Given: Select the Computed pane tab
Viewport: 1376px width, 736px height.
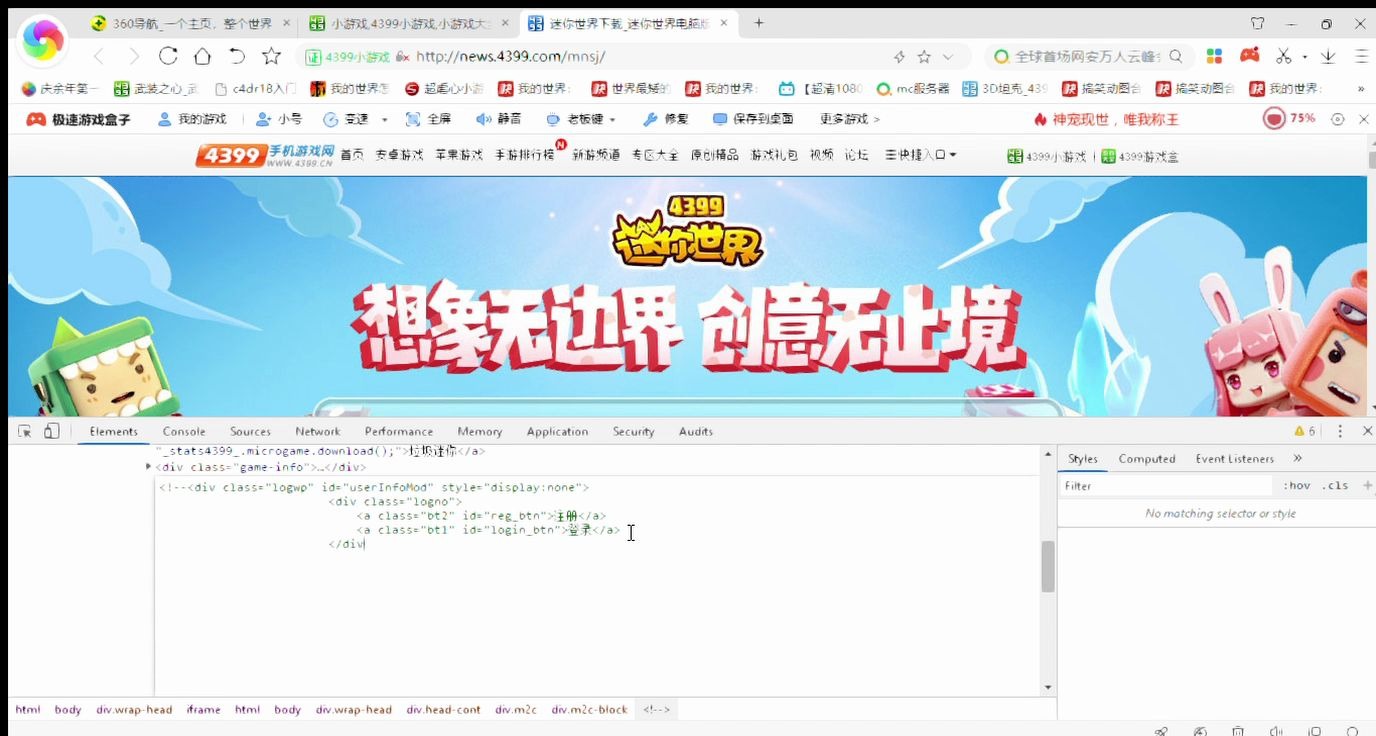Looking at the screenshot, I should tap(1147, 458).
